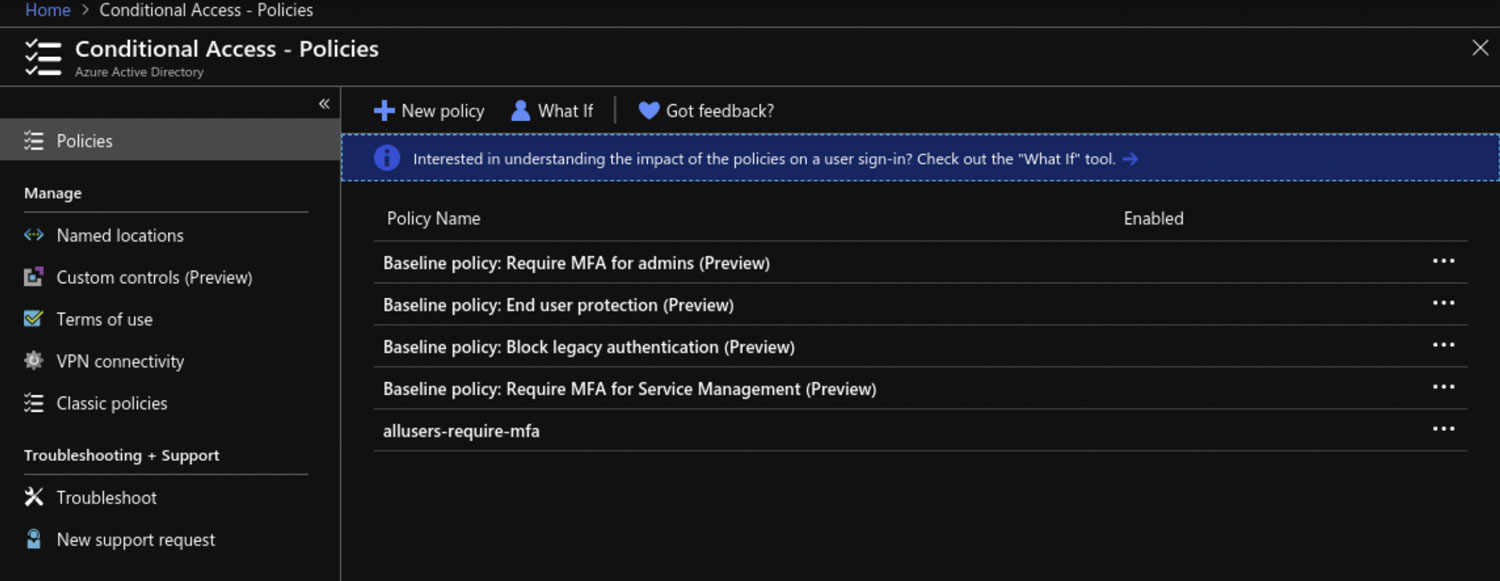
Task: Go to Home breadcrumb link
Action: point(48,10)
